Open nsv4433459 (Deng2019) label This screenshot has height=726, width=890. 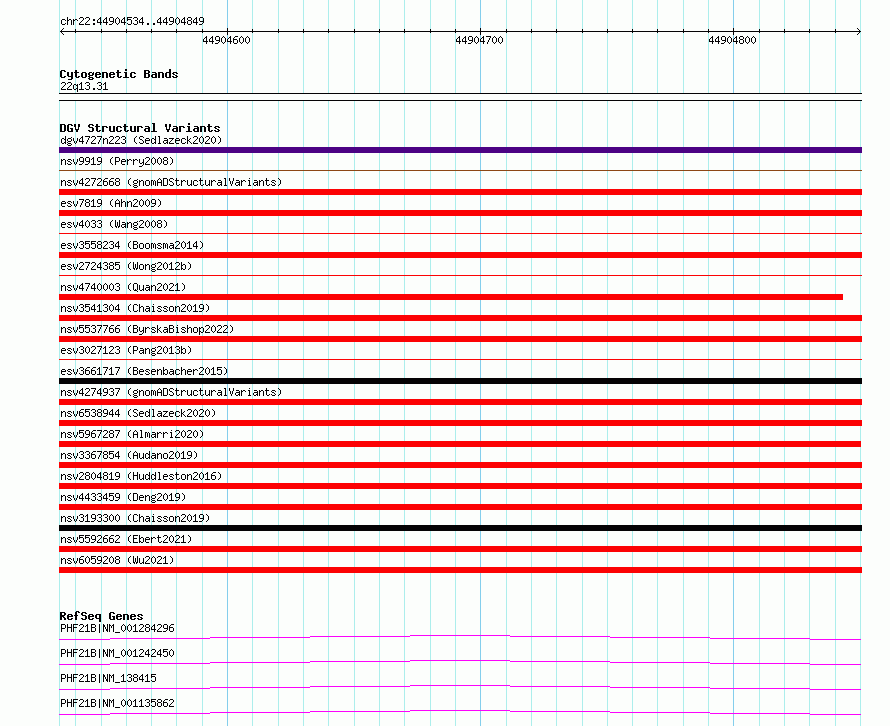123,497
